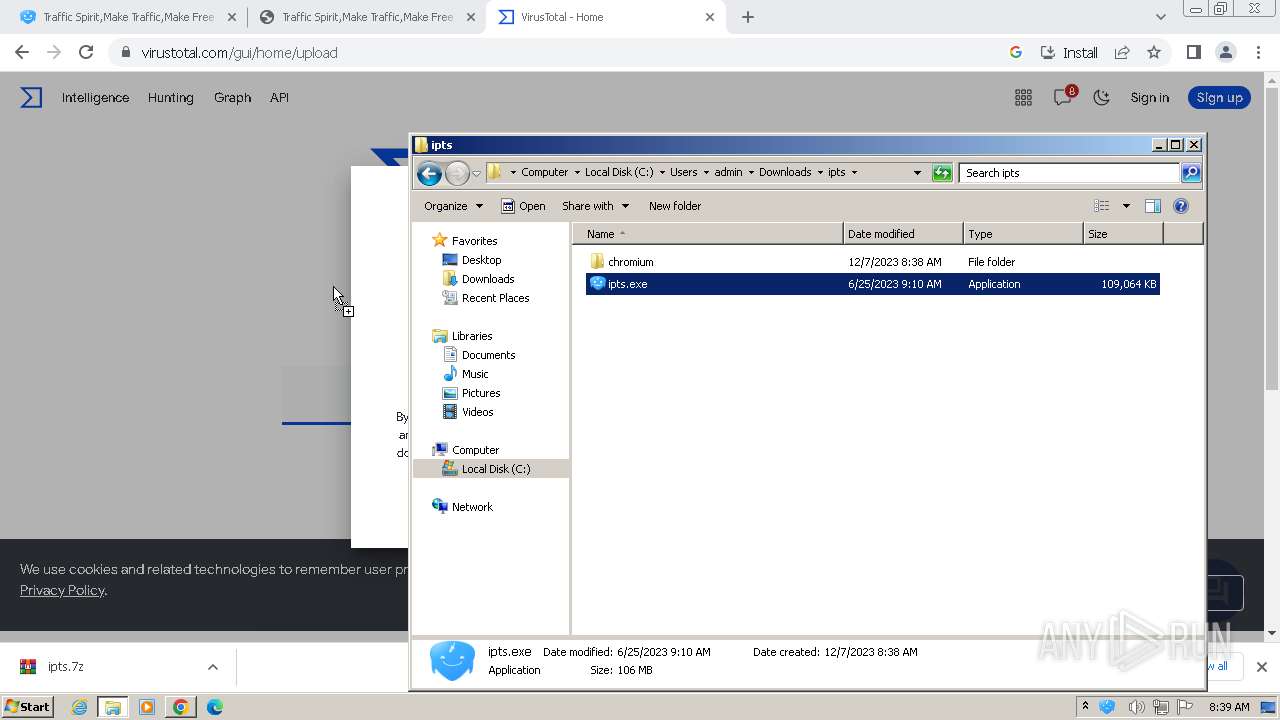1280x720 pixels.
Task: Open Microsoft Edge from taskbar
Action: (x=214, y=707)
